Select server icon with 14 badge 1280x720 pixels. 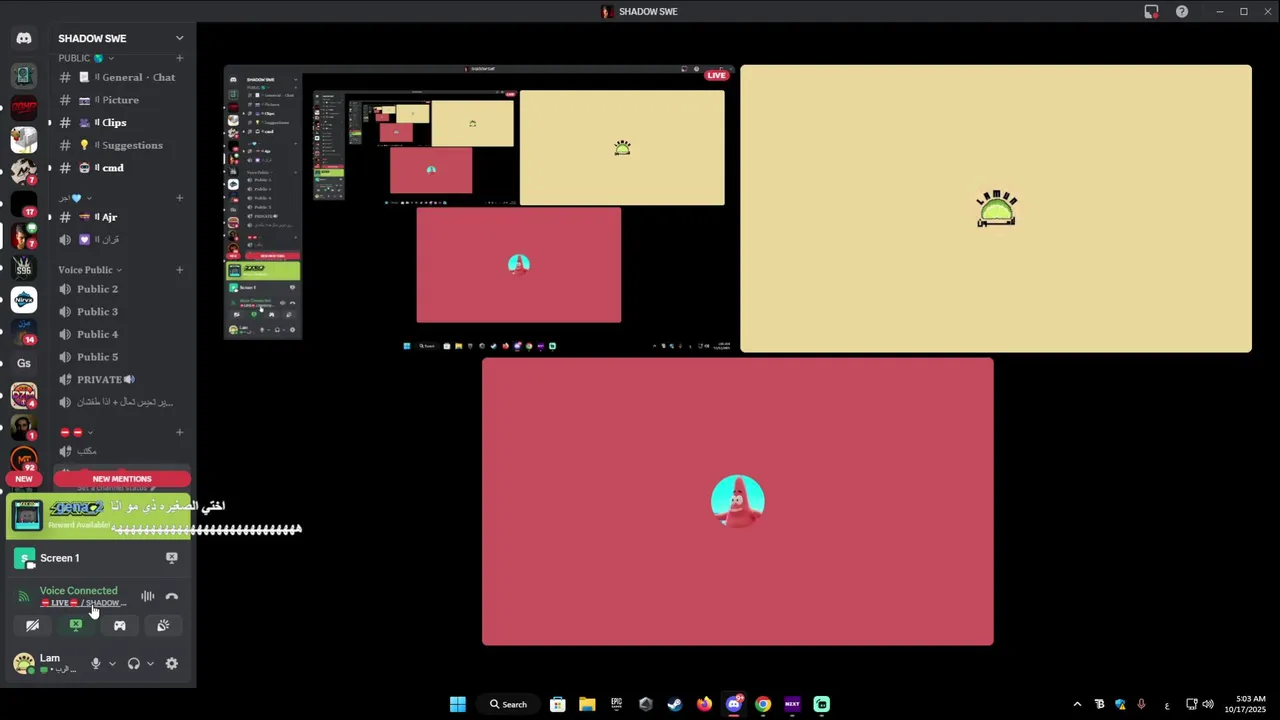tap(24, 331)
